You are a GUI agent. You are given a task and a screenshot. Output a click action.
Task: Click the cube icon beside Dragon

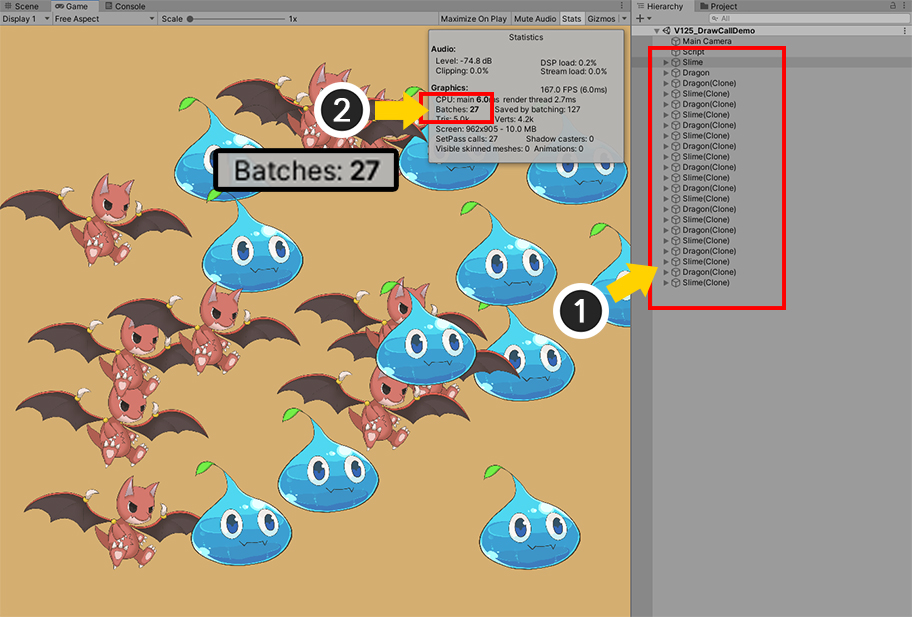[x=676, y=73]
